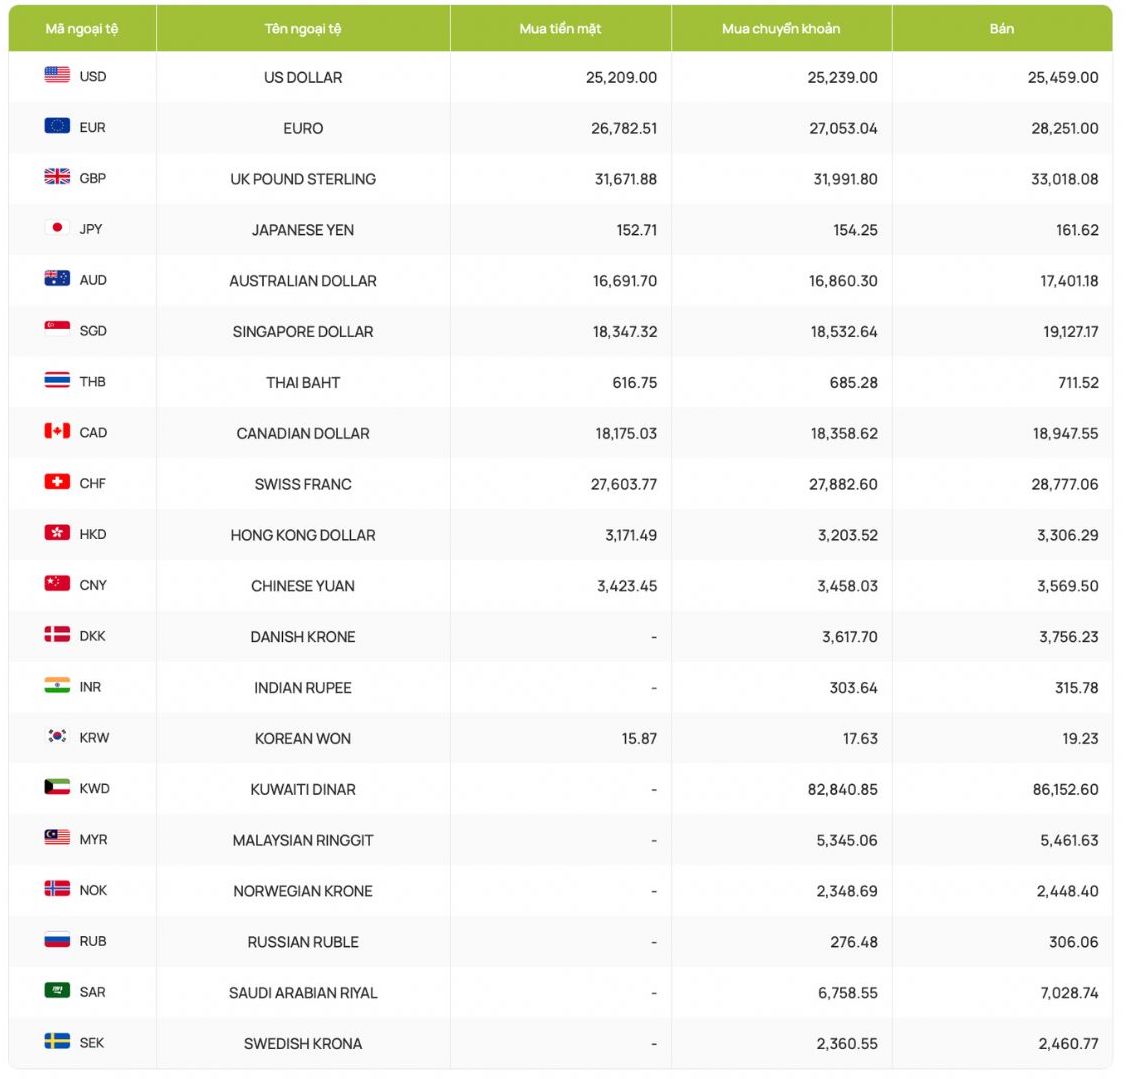Click THB transfer rate 685.28
This screenshot has width=1127, height=1079.
point(854,383)
